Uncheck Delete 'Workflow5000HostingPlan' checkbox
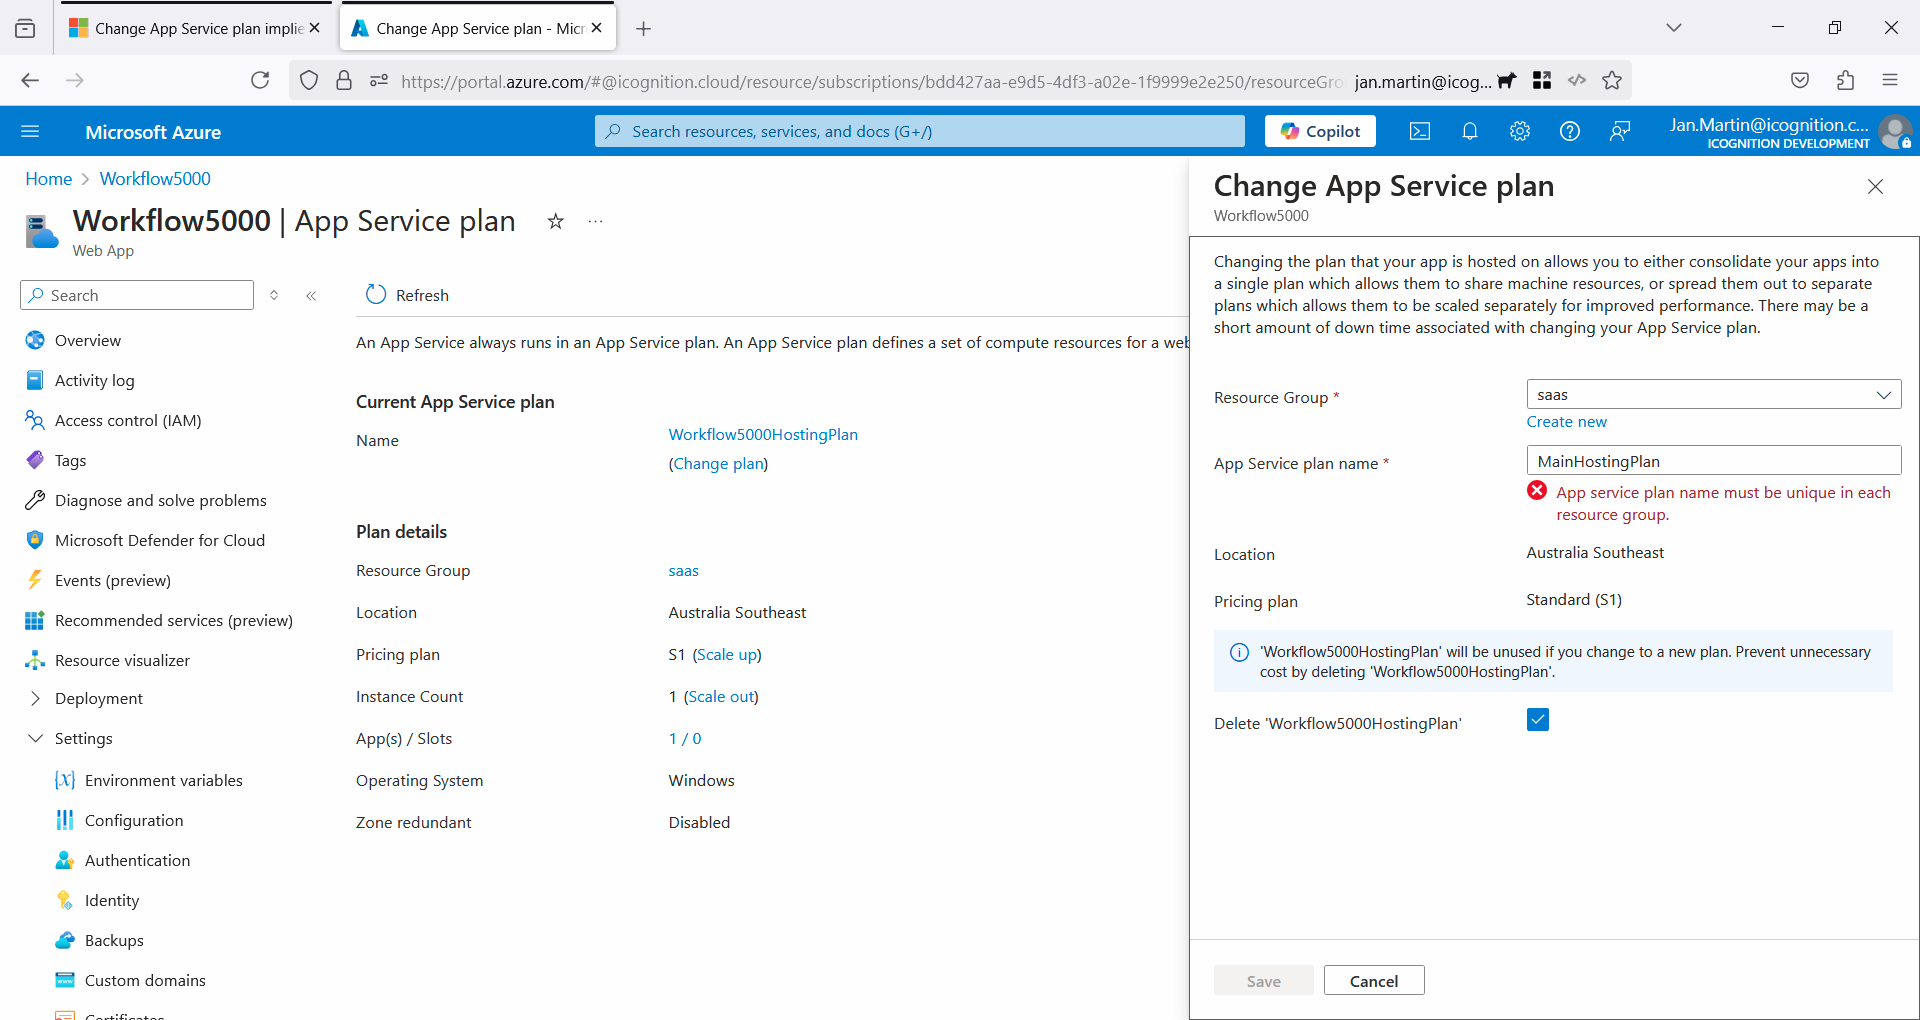1920x1020 pixels. [1538, 720]
